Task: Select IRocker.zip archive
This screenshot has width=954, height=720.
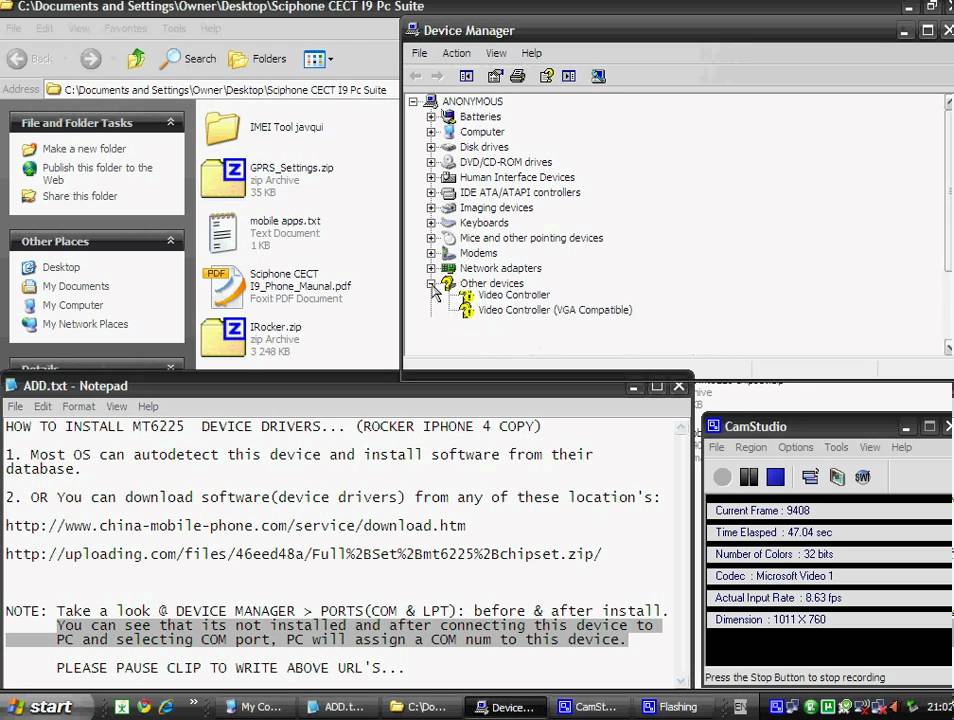Action: pyautogui.click(x=251, y=338)
